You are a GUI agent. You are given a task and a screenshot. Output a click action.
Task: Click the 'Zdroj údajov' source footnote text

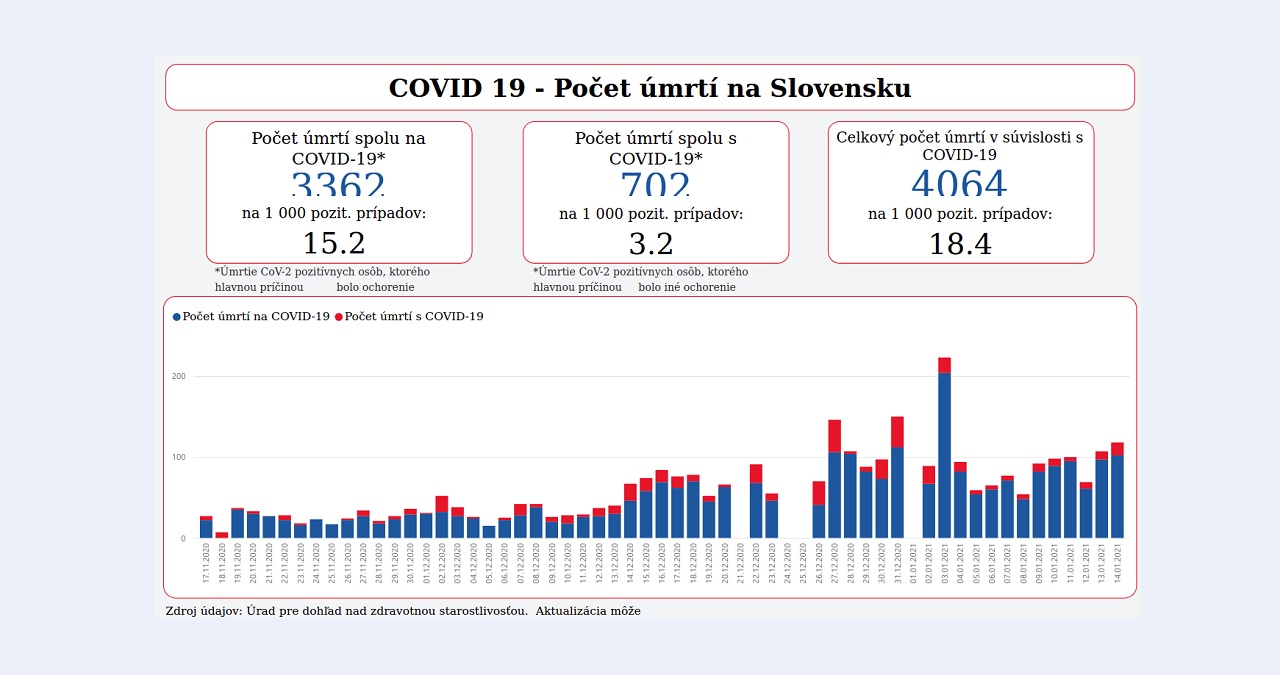click(403, 610)
